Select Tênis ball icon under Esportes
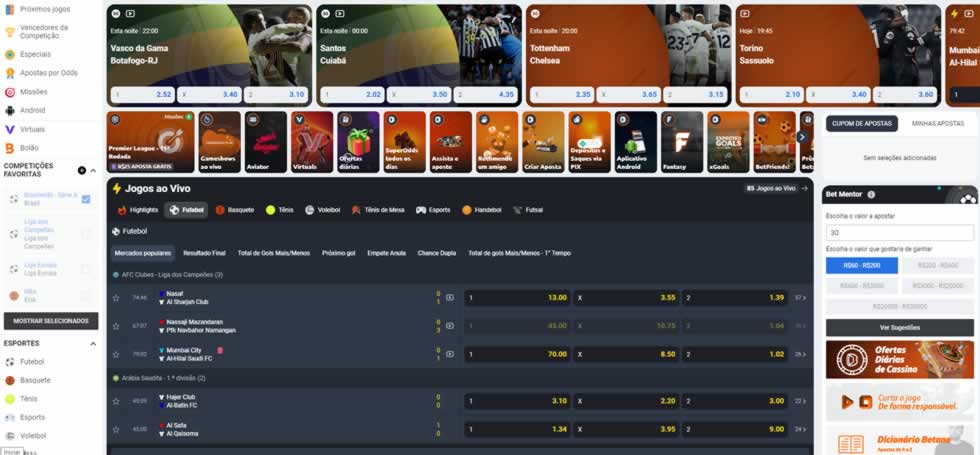The width and height of the screenshot is (980, 455). pos(10,399)
